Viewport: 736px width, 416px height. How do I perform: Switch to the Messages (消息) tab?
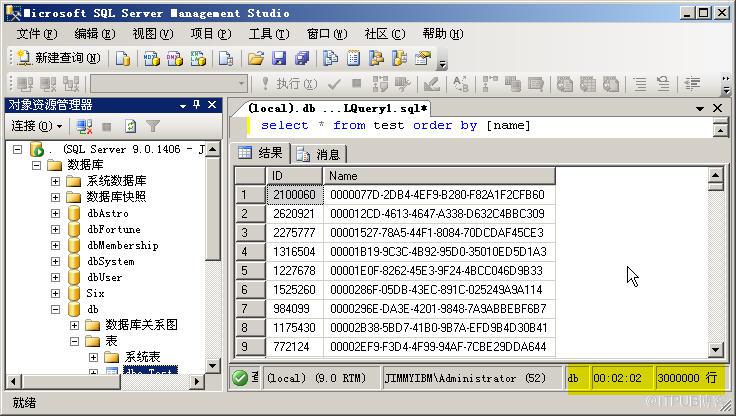(319, 154)
